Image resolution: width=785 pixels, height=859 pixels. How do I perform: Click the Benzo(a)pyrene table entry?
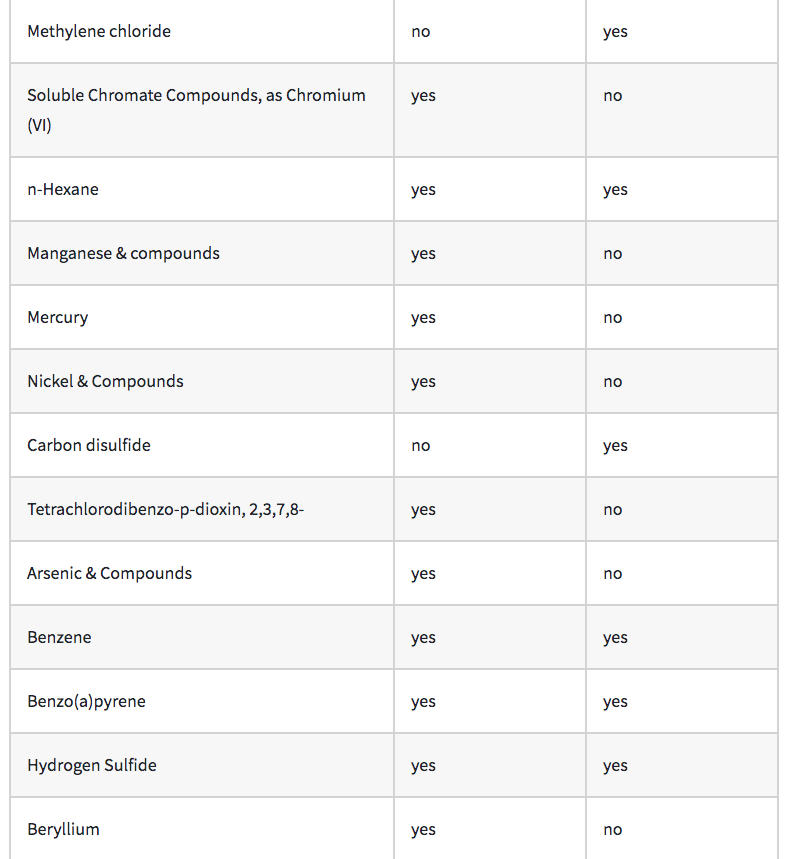point(86,701)
